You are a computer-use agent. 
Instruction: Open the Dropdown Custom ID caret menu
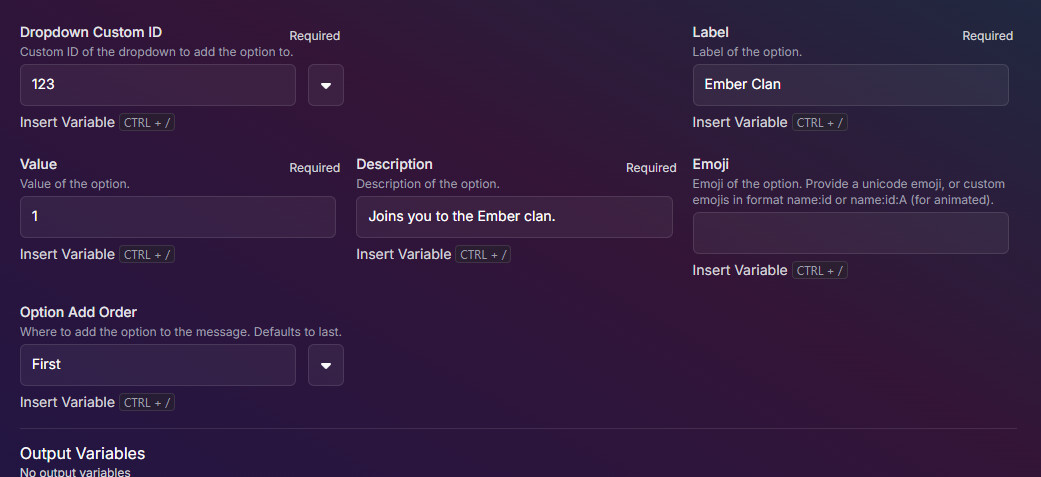coord(326,85)
